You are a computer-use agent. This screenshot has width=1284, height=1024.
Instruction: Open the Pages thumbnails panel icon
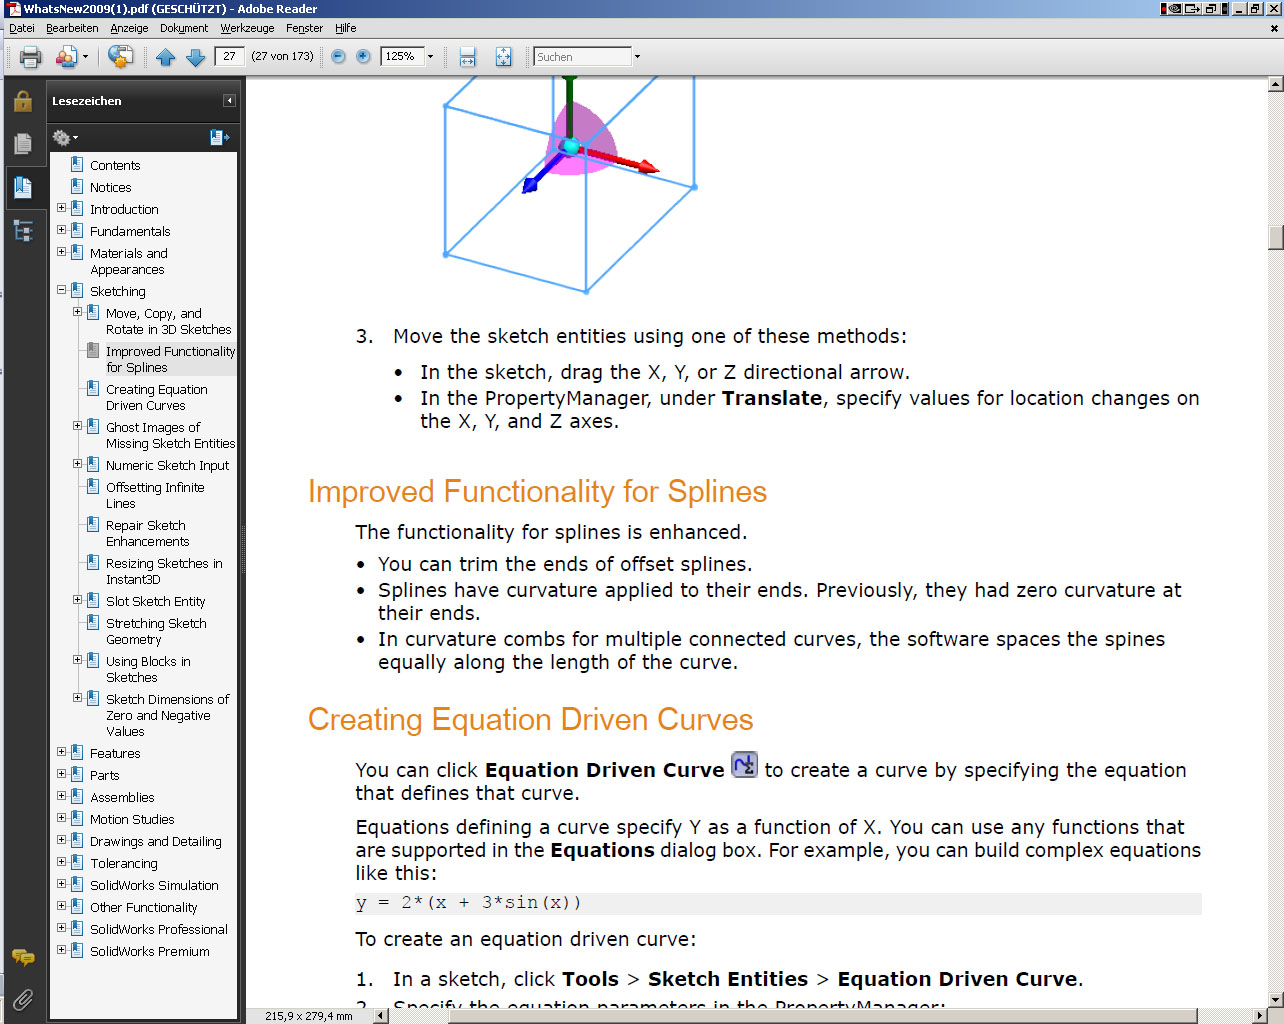[23, 144]
